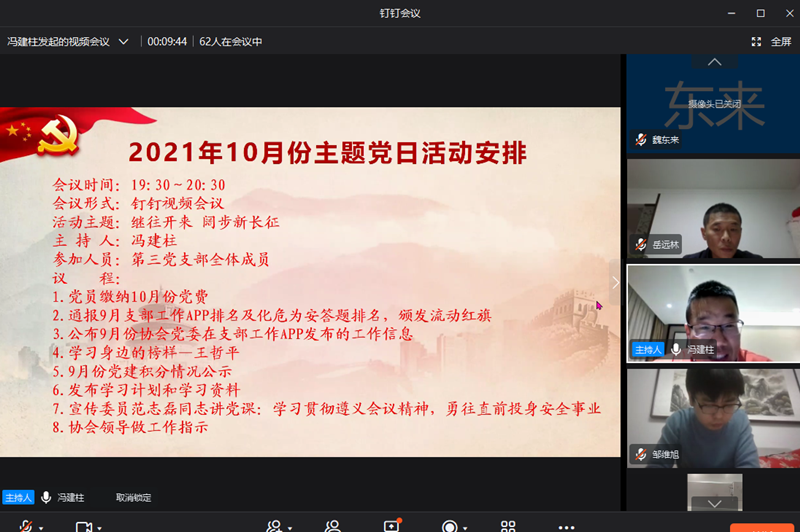
Task: Open the apps grid icon
Action: (x=508, y=526)
